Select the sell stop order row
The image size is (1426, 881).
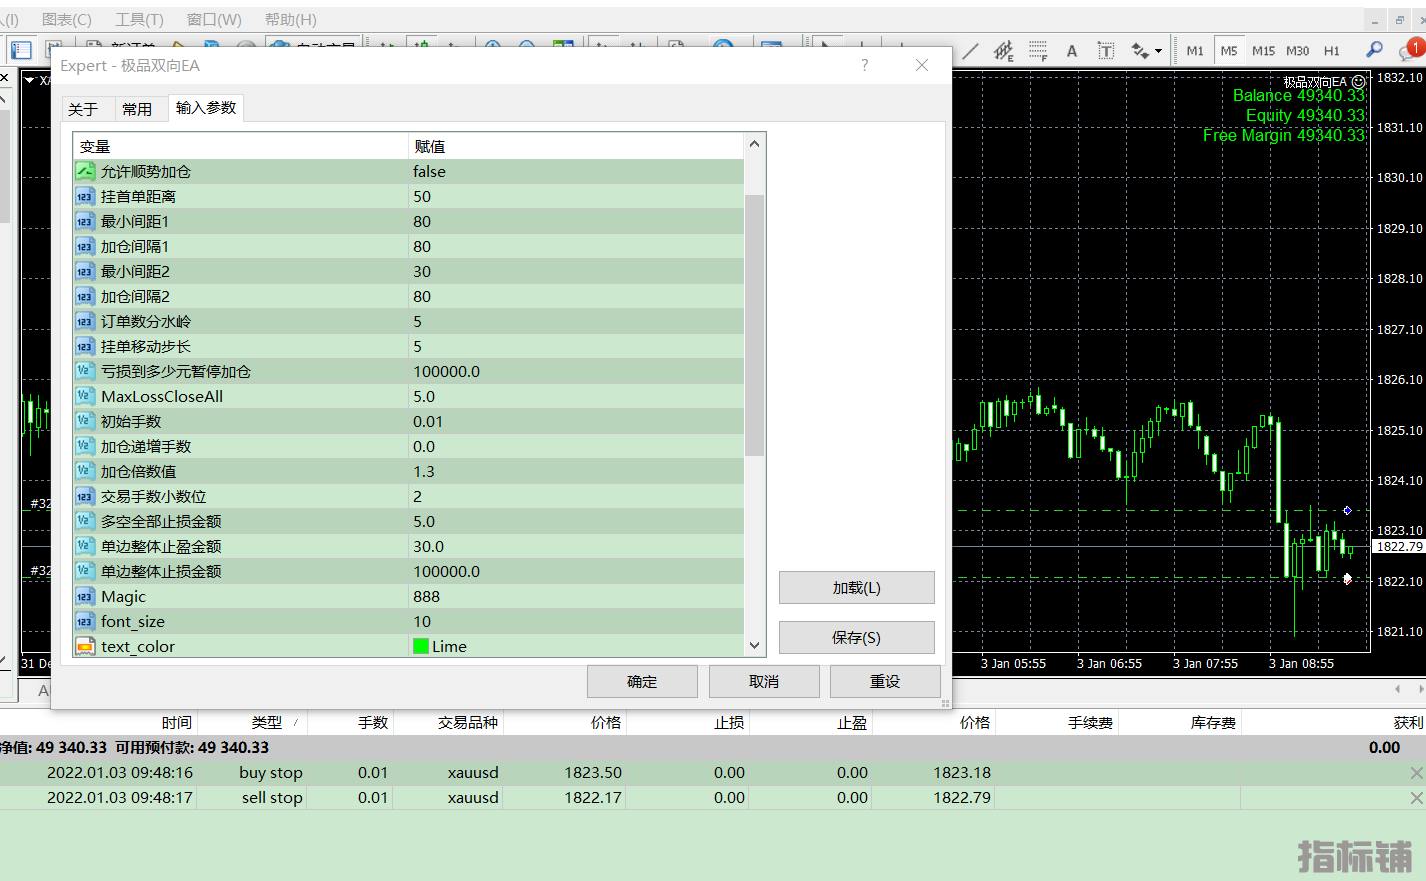[713, 798]
